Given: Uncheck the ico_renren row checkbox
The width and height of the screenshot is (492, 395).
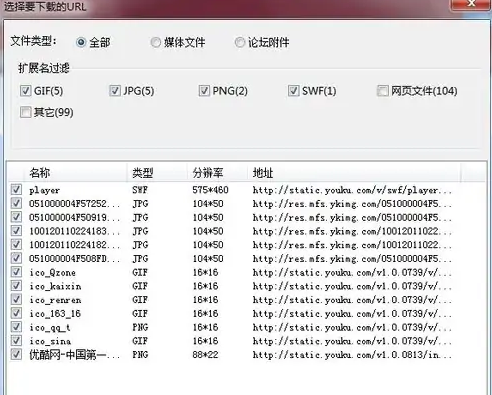Looking at the screenshot, I should coord(16,299).
